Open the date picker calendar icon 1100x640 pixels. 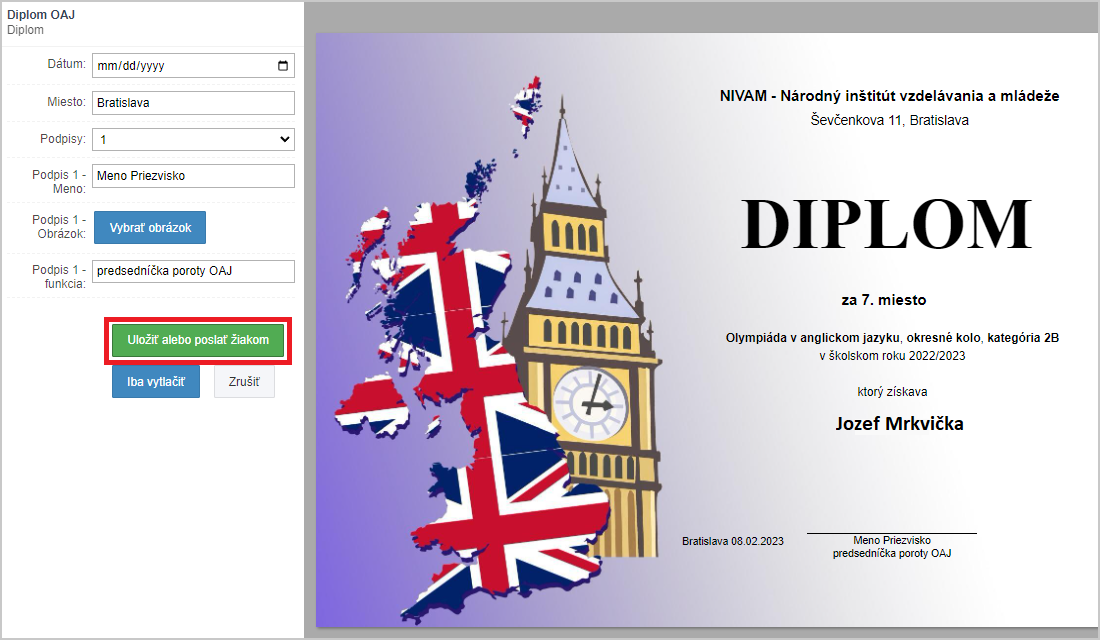click(283, 66)
